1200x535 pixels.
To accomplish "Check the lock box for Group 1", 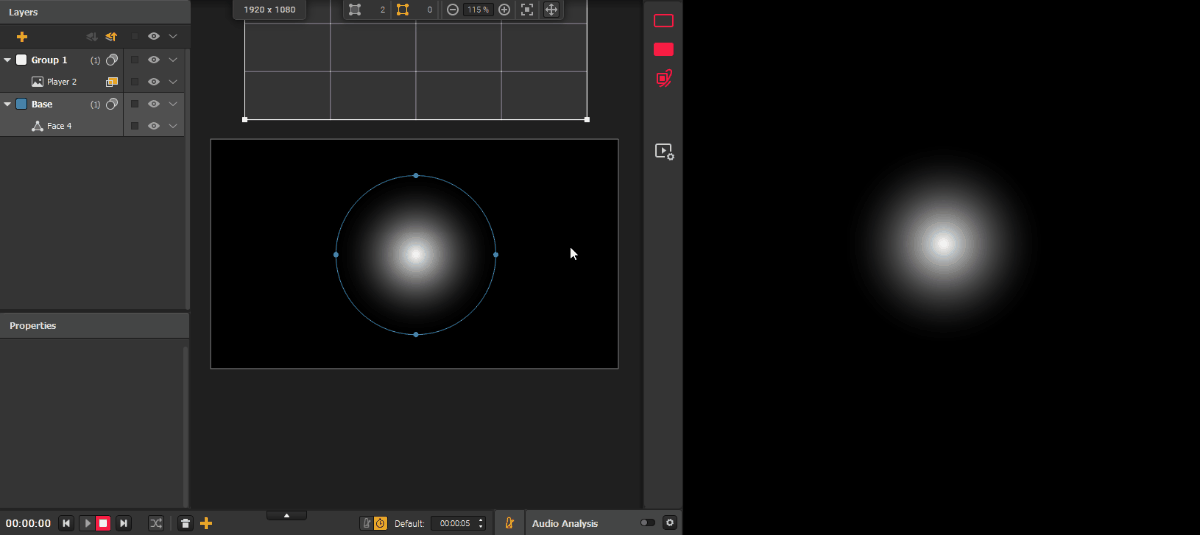I will coord(134,60).
